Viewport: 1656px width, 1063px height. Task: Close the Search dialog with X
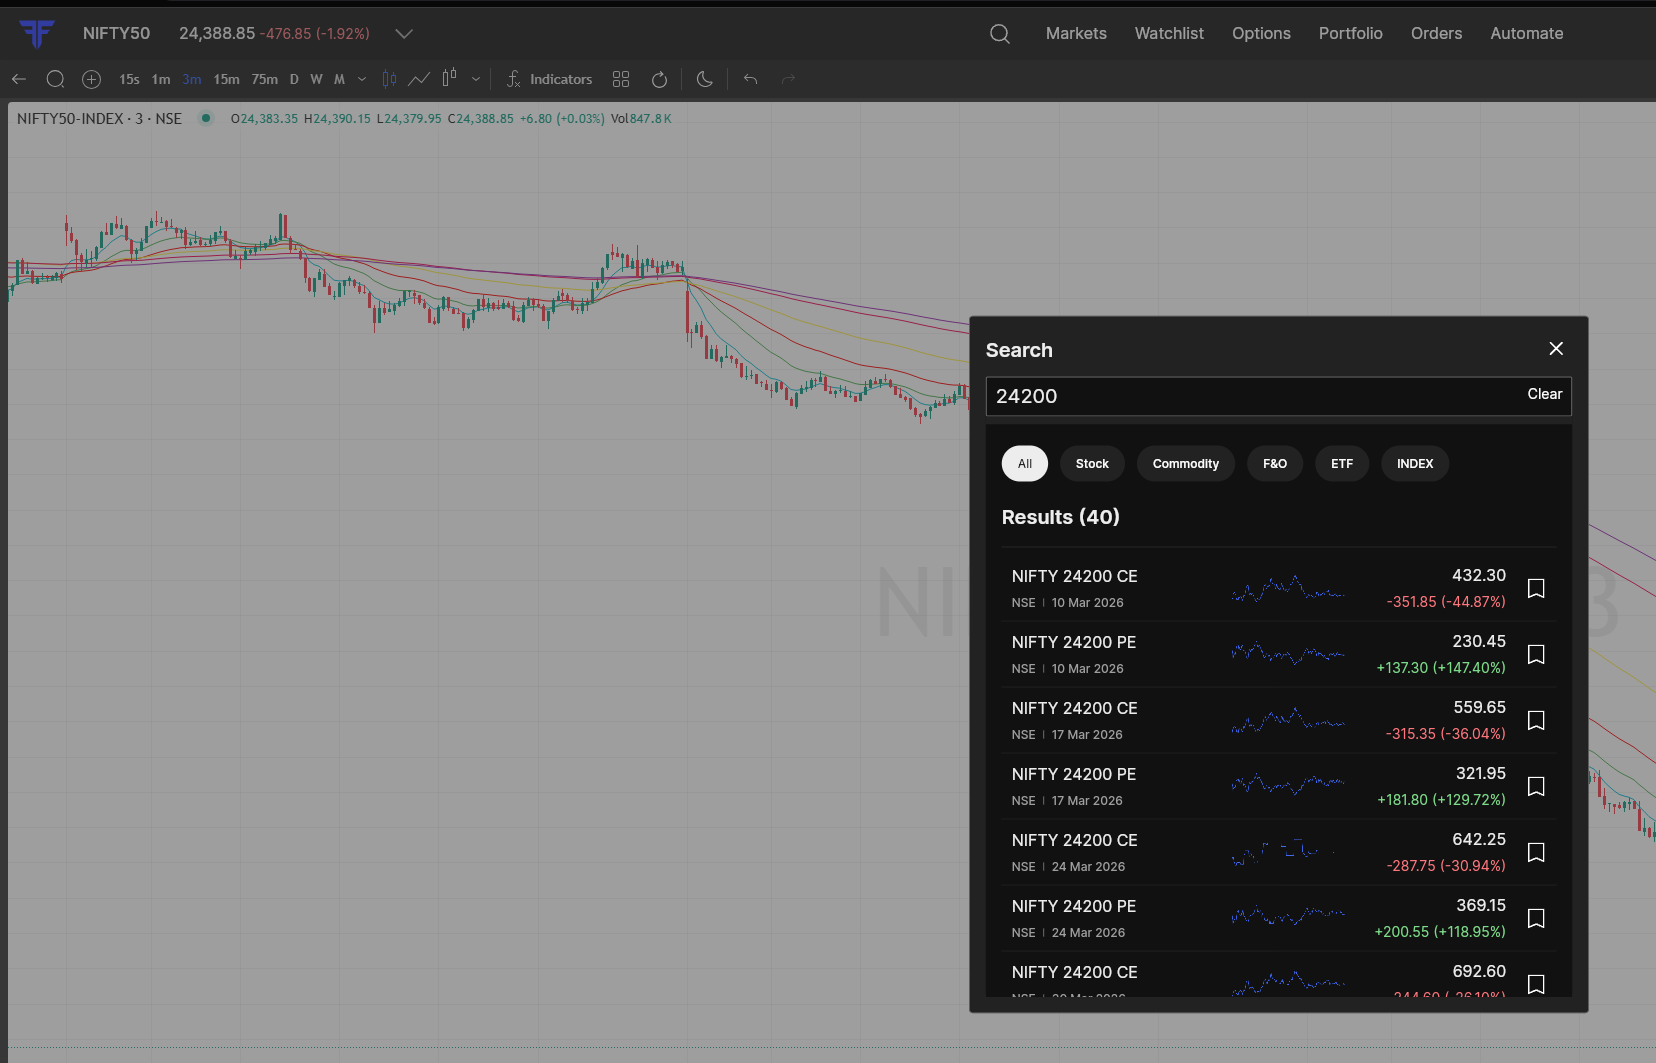point(1555,348)
